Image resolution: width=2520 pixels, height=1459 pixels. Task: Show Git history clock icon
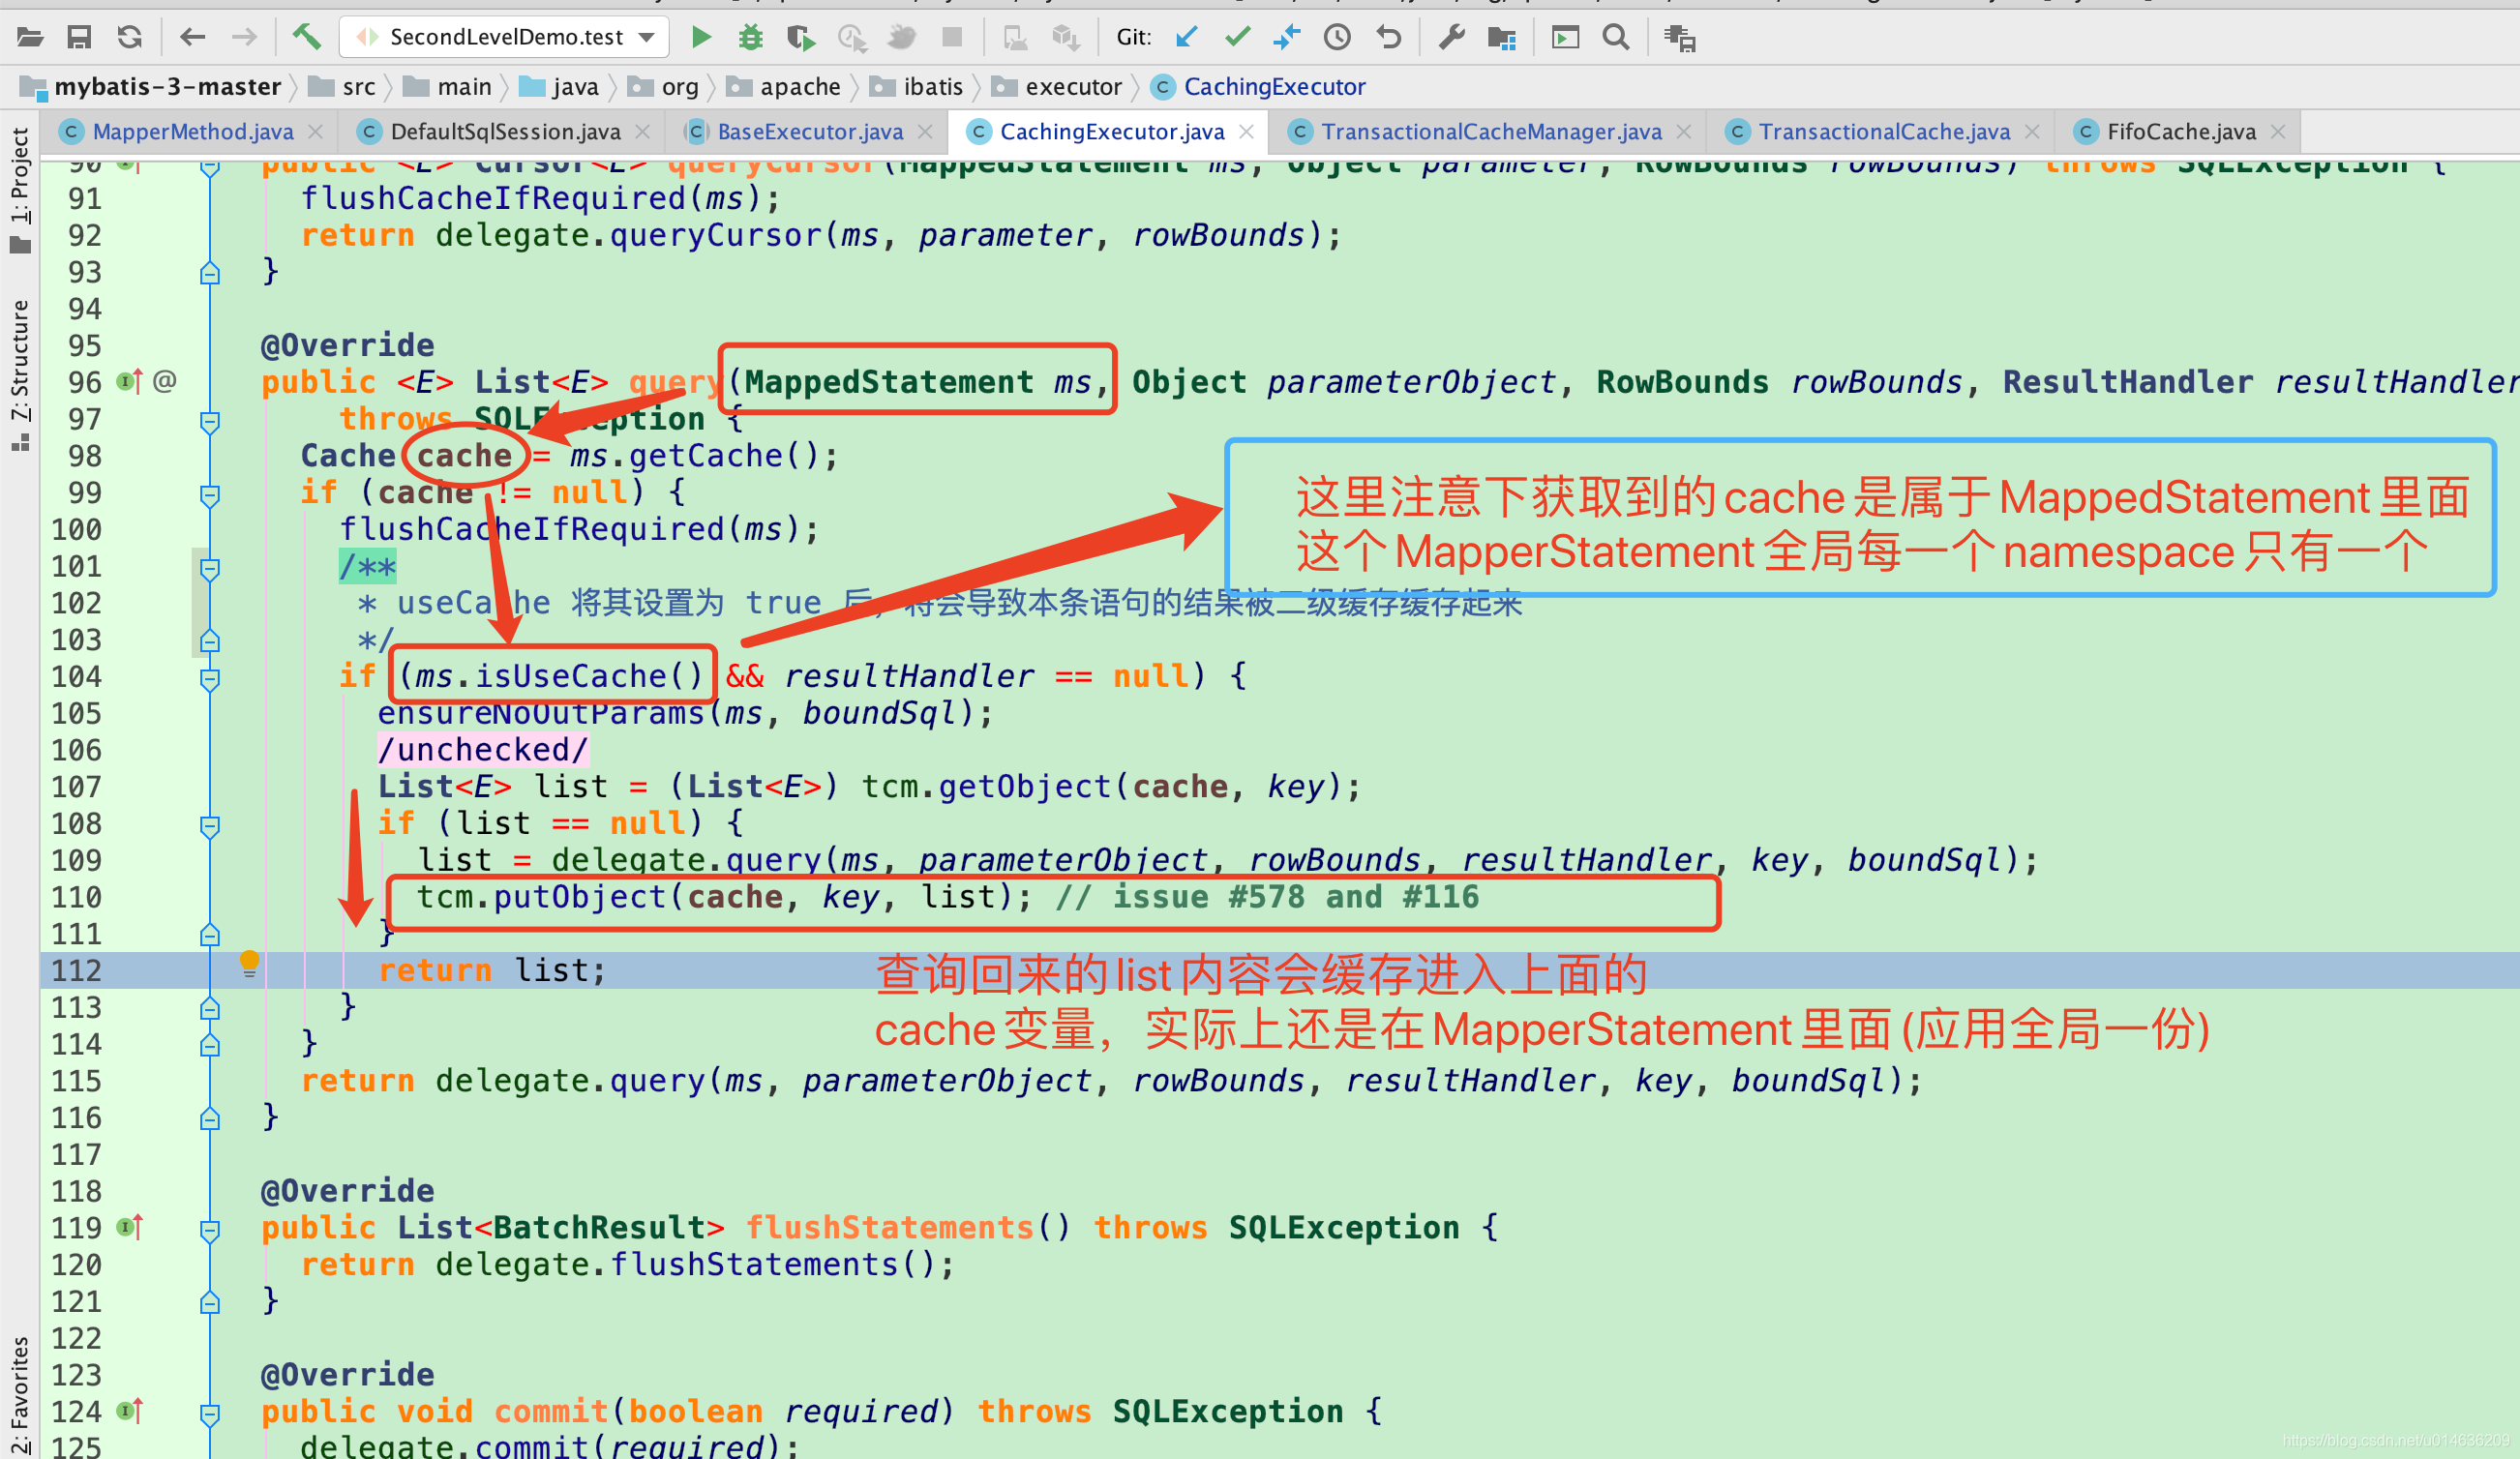click(1337, 38)
